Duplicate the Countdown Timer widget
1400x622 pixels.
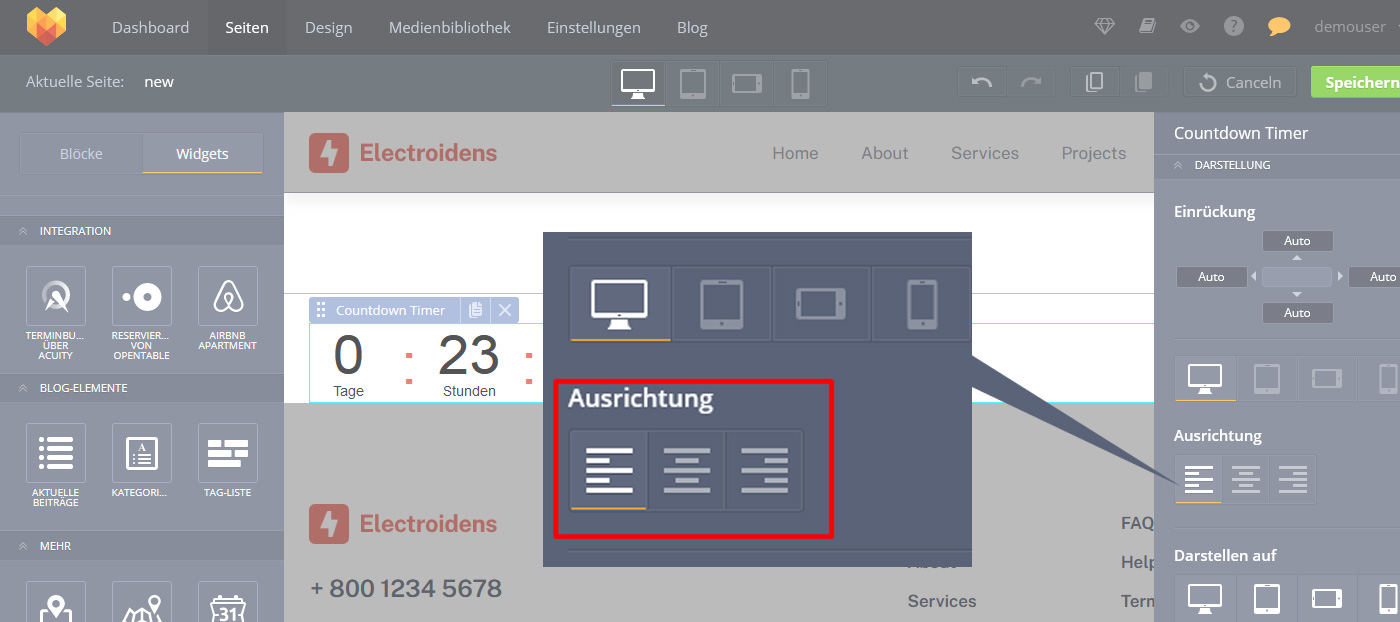(x=476, y=310)
